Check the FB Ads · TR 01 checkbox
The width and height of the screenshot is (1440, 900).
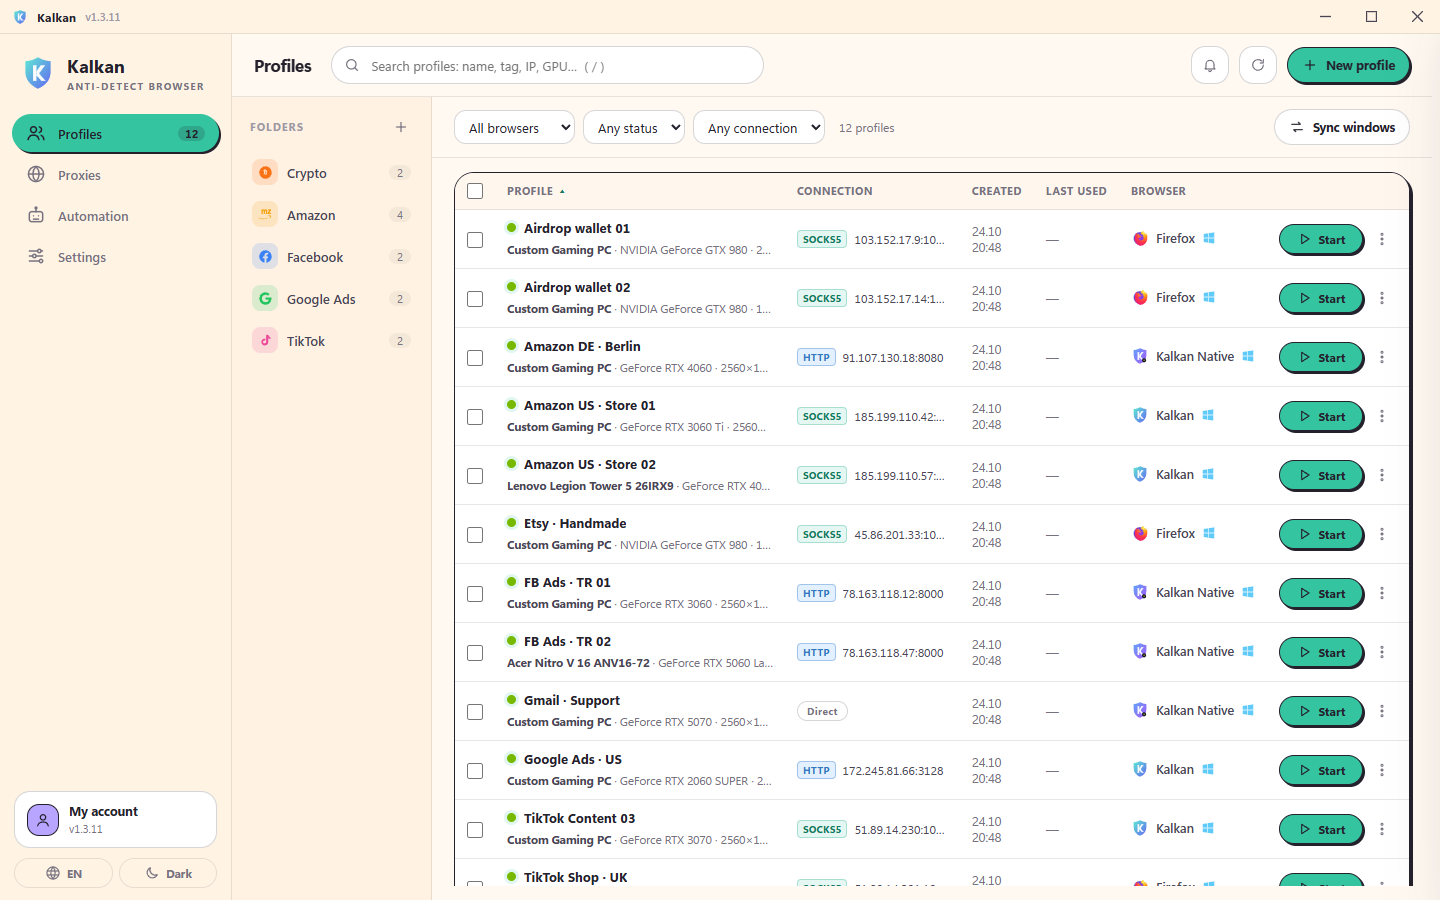475,594
